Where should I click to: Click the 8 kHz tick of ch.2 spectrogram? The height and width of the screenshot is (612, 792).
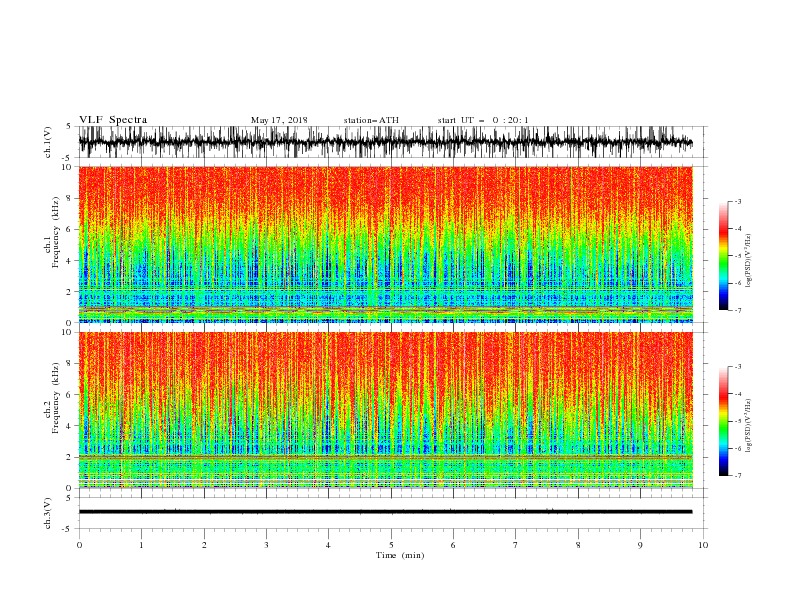(x=70, y=364)
